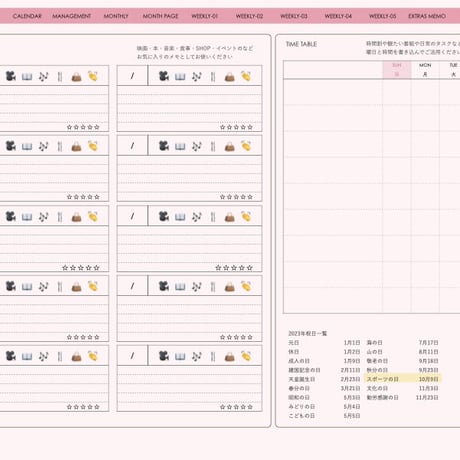This screenshot has height=460, width=460.
Task: Select music notes icon in third right-column memo card
Action: point(197,217)
